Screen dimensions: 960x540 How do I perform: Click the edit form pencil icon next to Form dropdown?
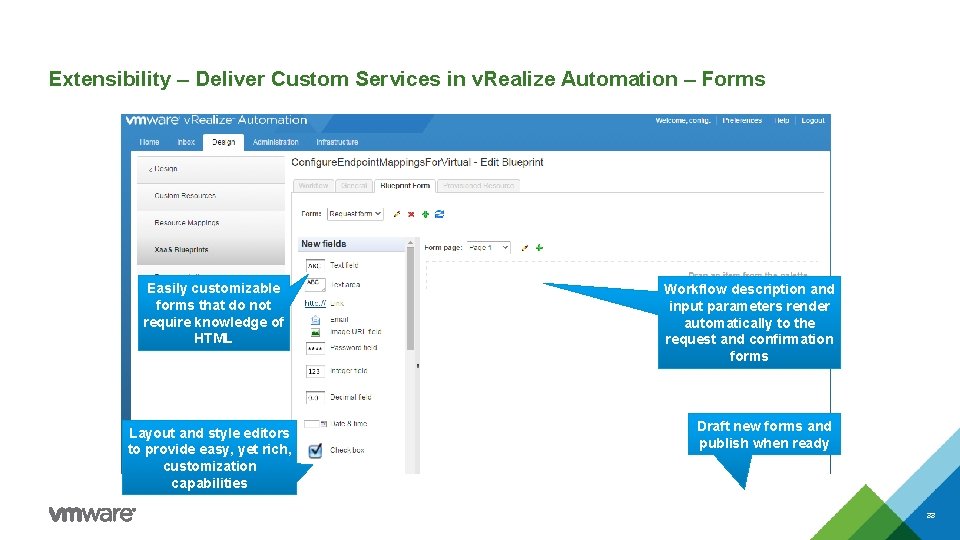397,214
